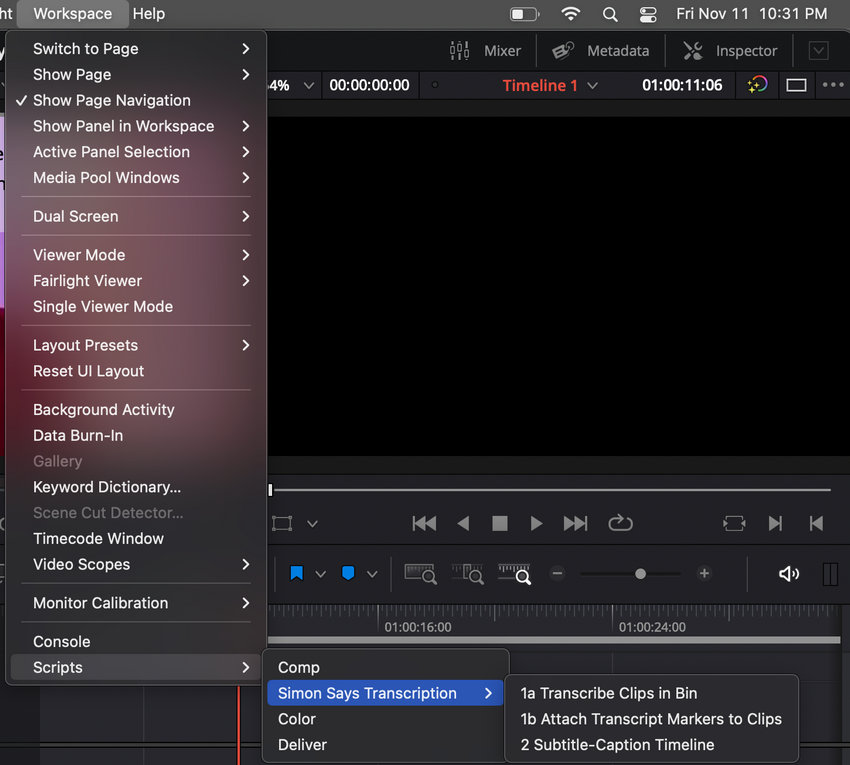The width and height of the screenshot is (850, 765).
Task: Open marker color dropdown arrow
Action: pyautogui.click(x=372, y=574)
